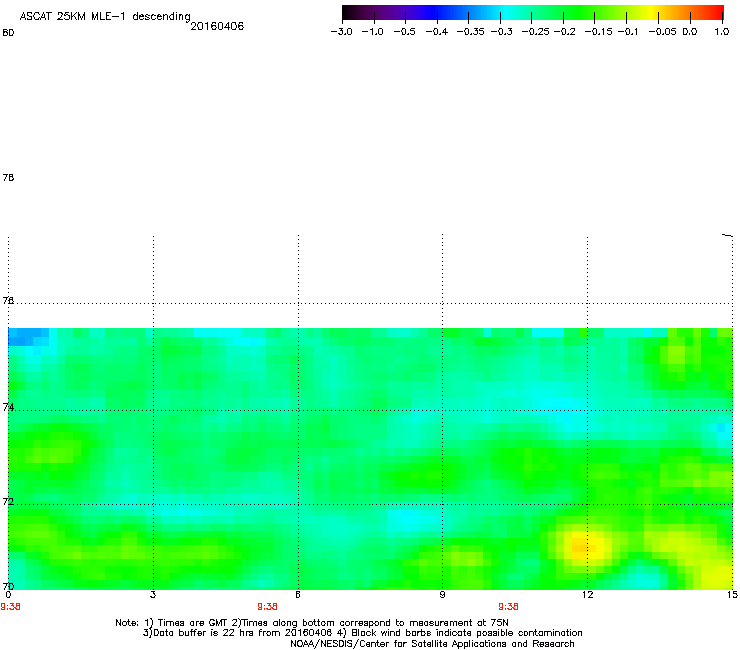Click the -0.5 color bar label
Image resolution: width=740 pixels, height=650 pixels.
pos(404,32)
